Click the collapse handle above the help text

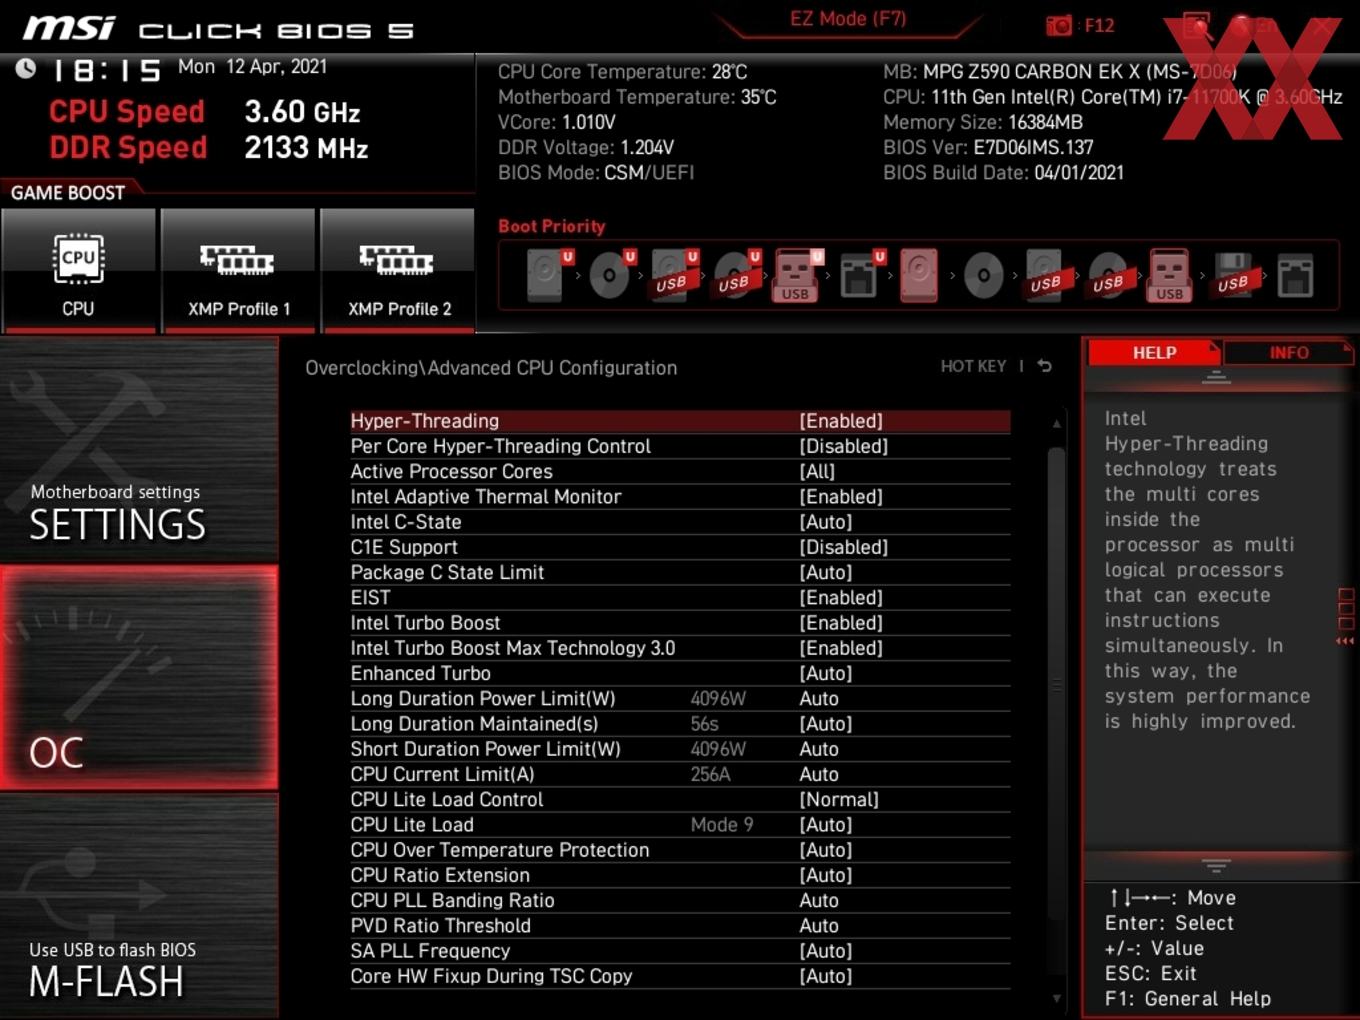tap(1216, 377)
